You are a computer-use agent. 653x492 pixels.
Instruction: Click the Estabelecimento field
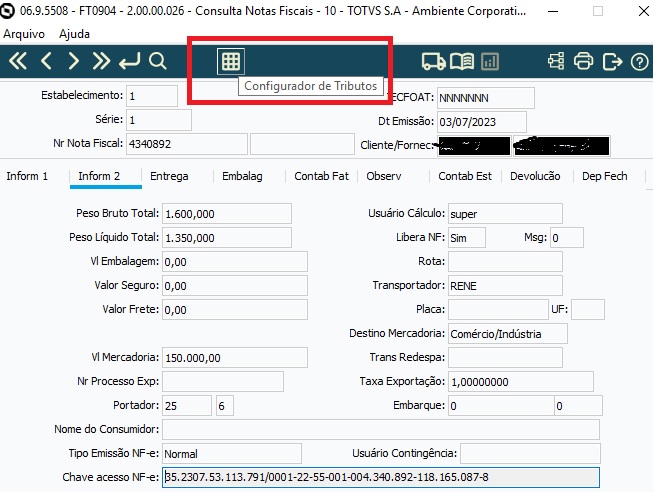tap(152, 96)
